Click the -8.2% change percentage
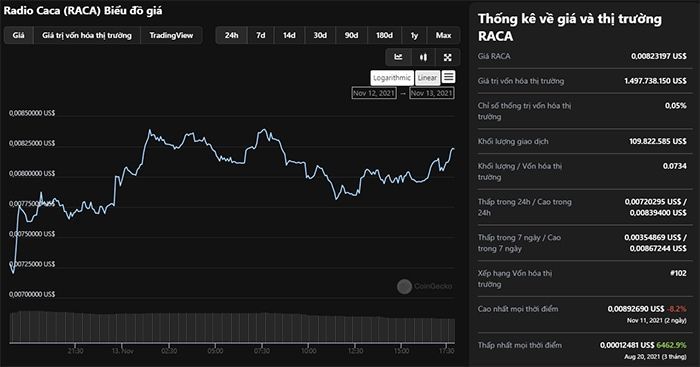Screen dimensions: 700x367 click(x=677, y=309)
